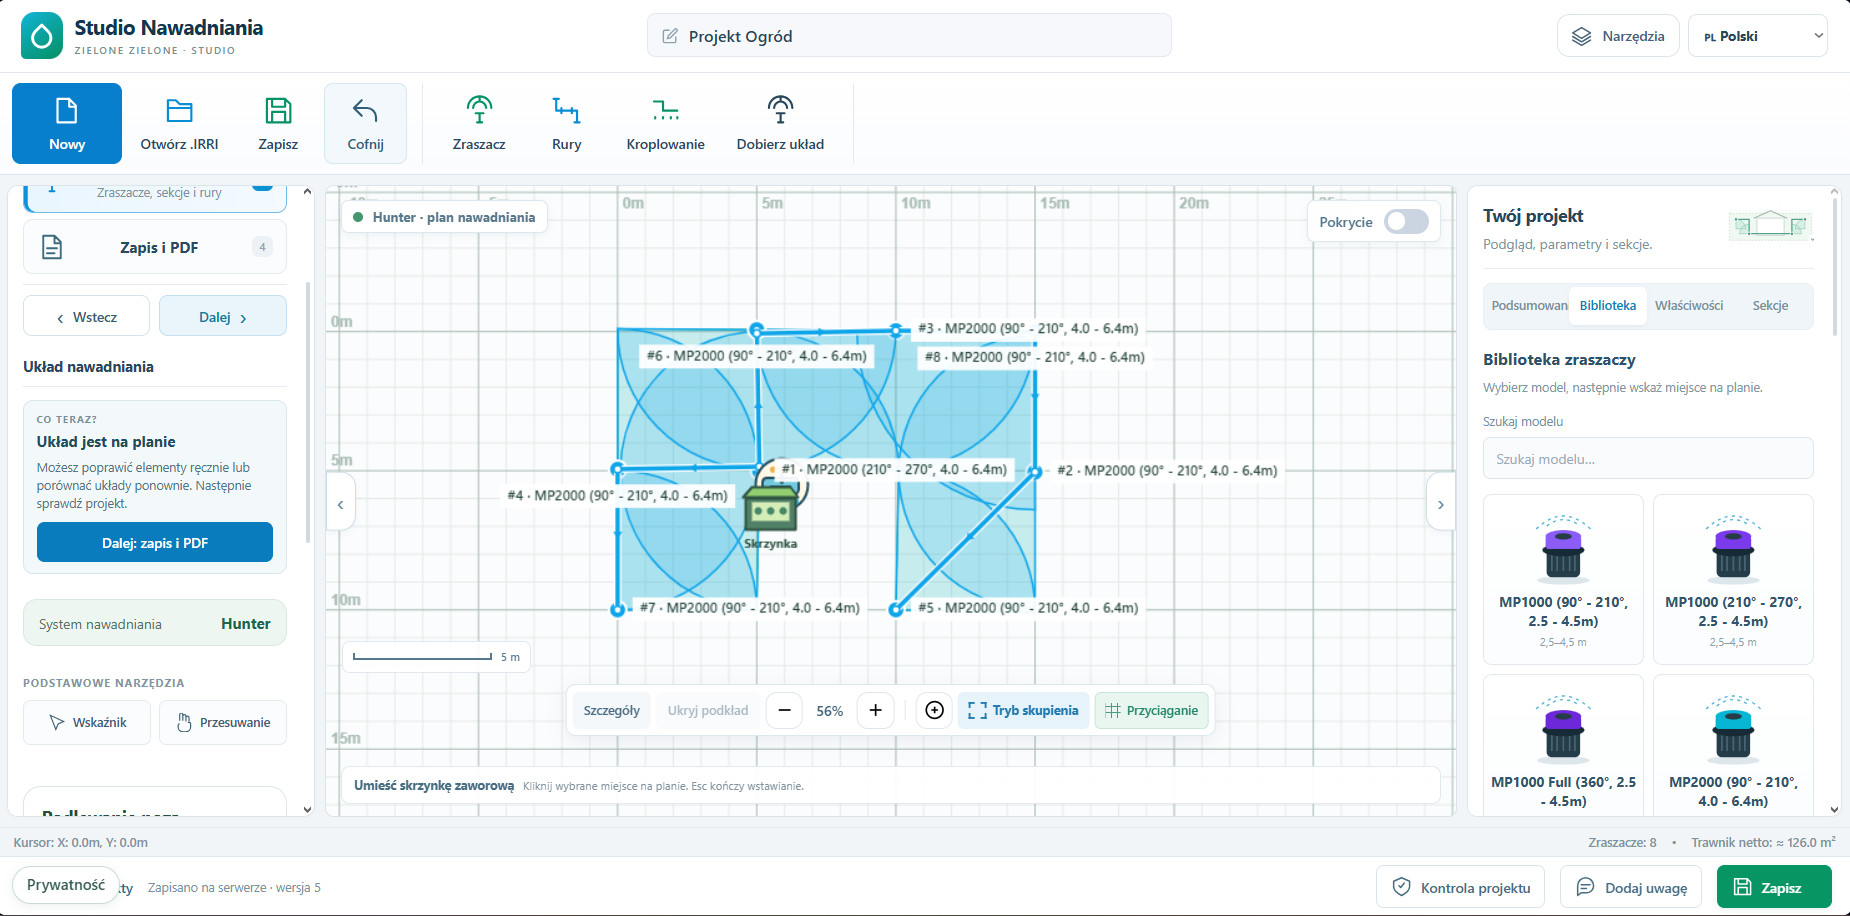1850x916 pixels.
Task: Click the Dodaj uwagę button
Action: [1631, 887]
